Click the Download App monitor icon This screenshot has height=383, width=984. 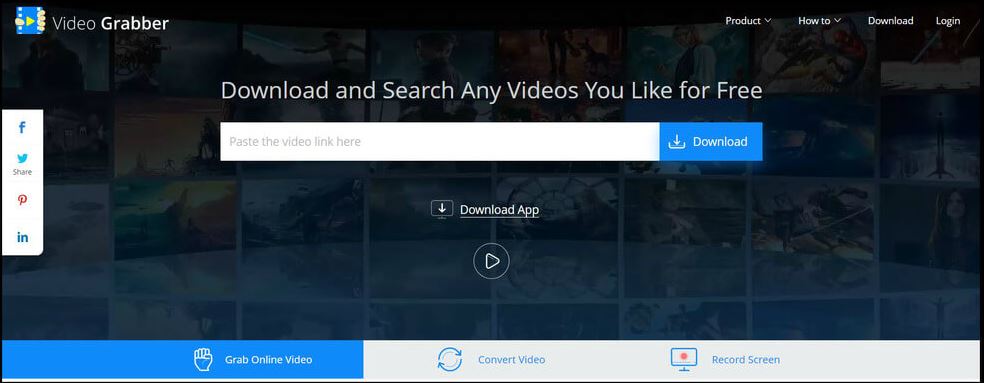[442, 209]
